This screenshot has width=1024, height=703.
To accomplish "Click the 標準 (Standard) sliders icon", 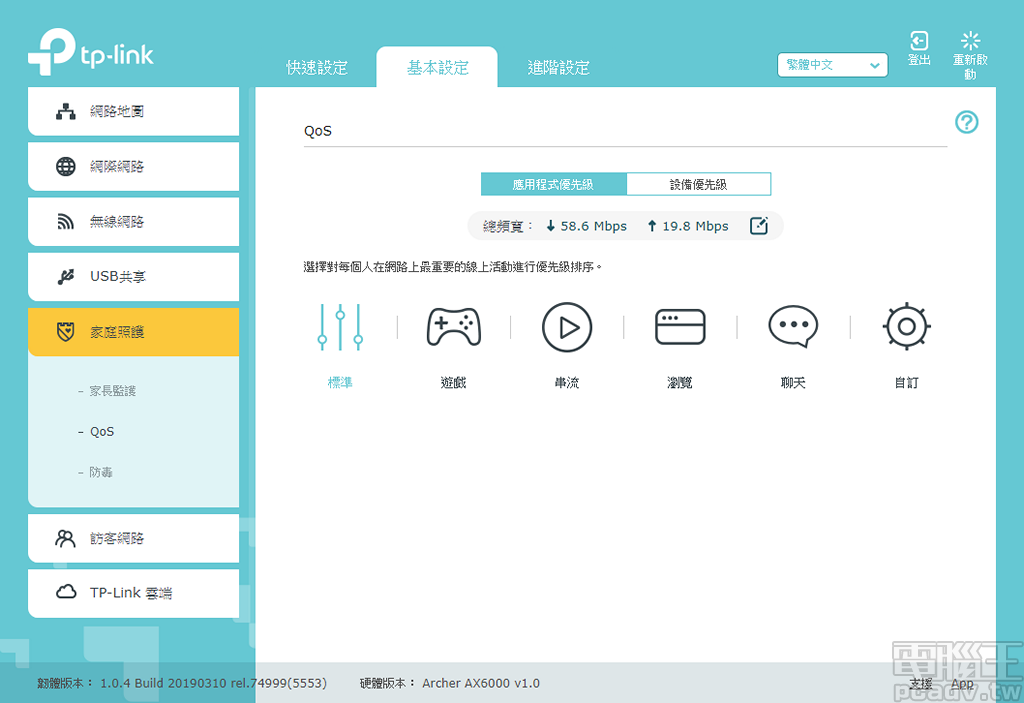I will tap(340, 326).
